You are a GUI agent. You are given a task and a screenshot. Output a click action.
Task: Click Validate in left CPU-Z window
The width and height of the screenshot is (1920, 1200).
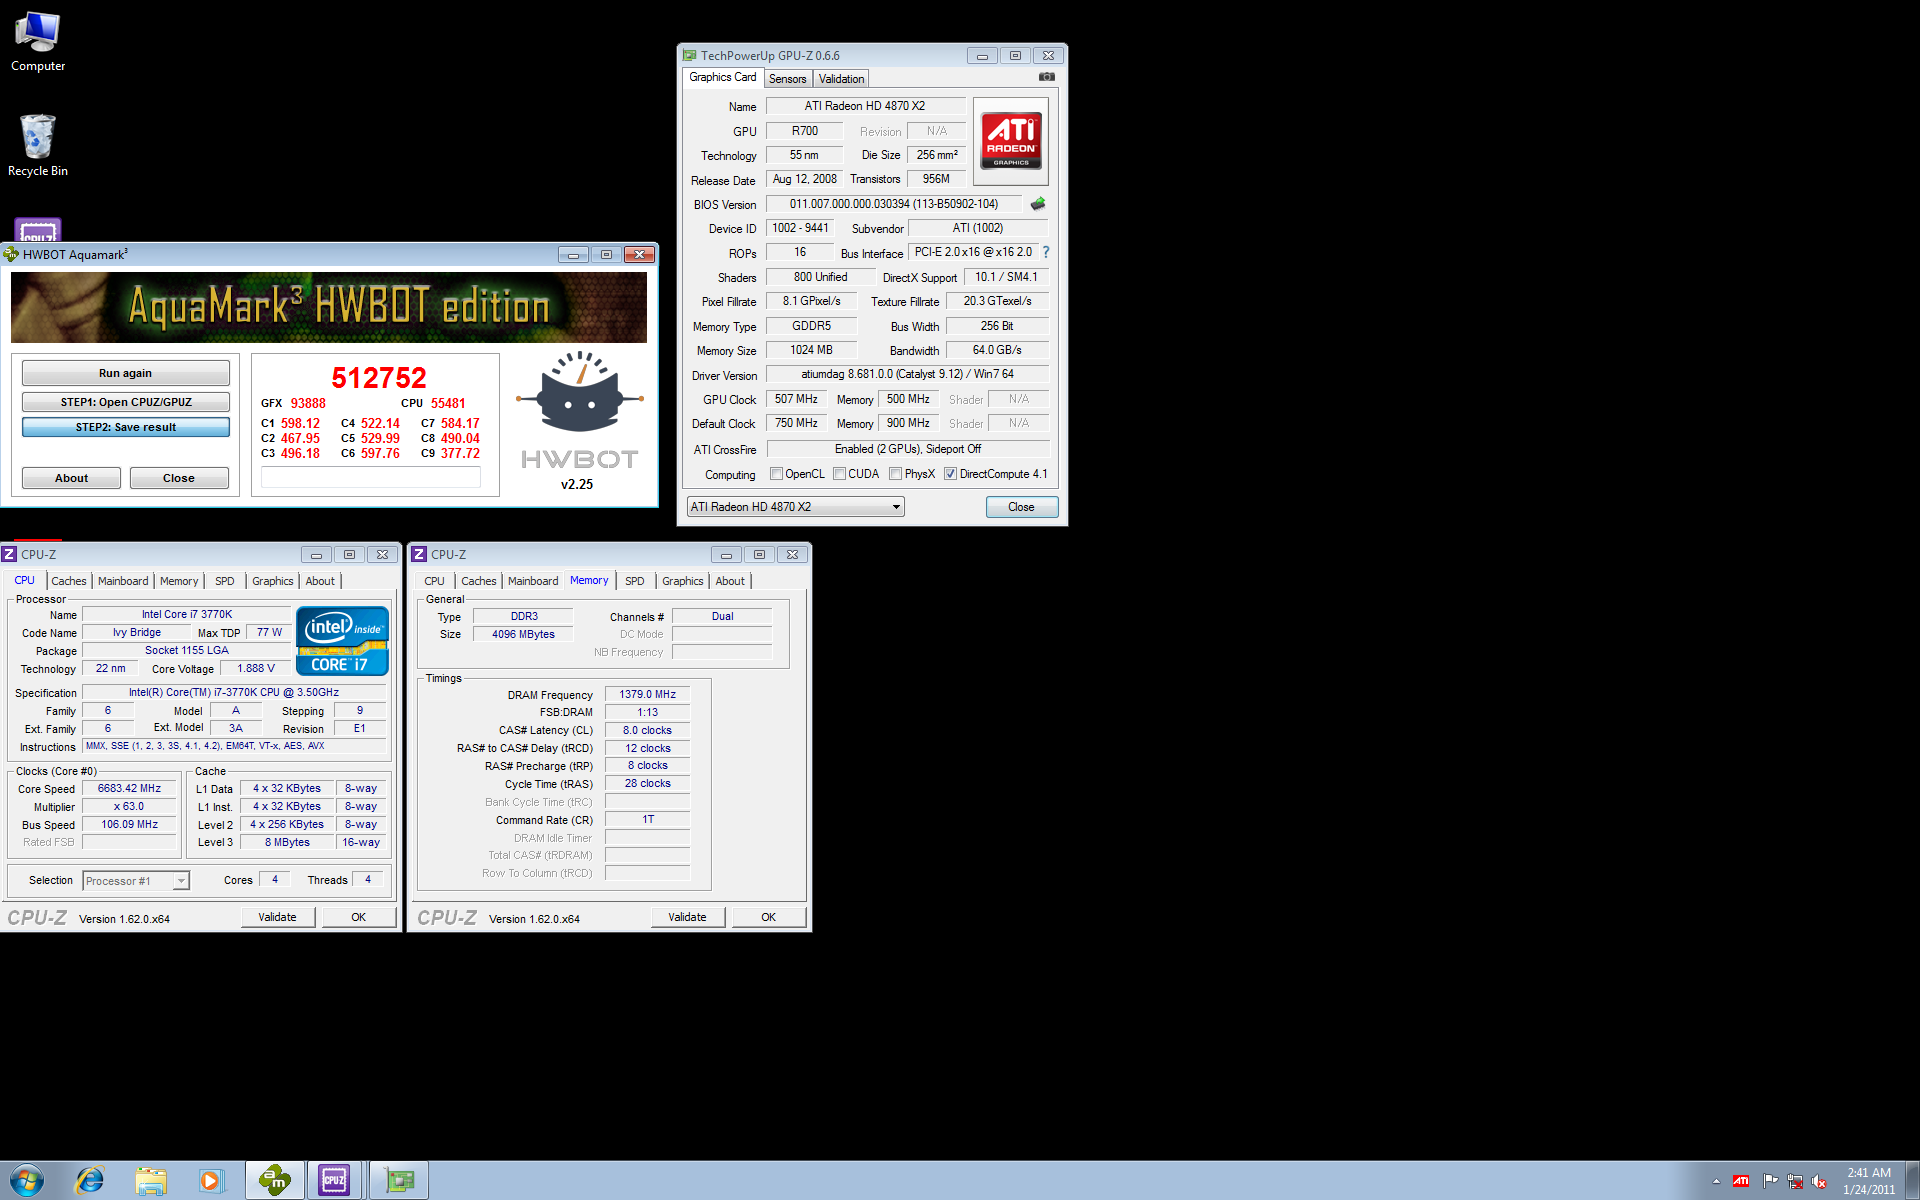[x=277, y=917]
